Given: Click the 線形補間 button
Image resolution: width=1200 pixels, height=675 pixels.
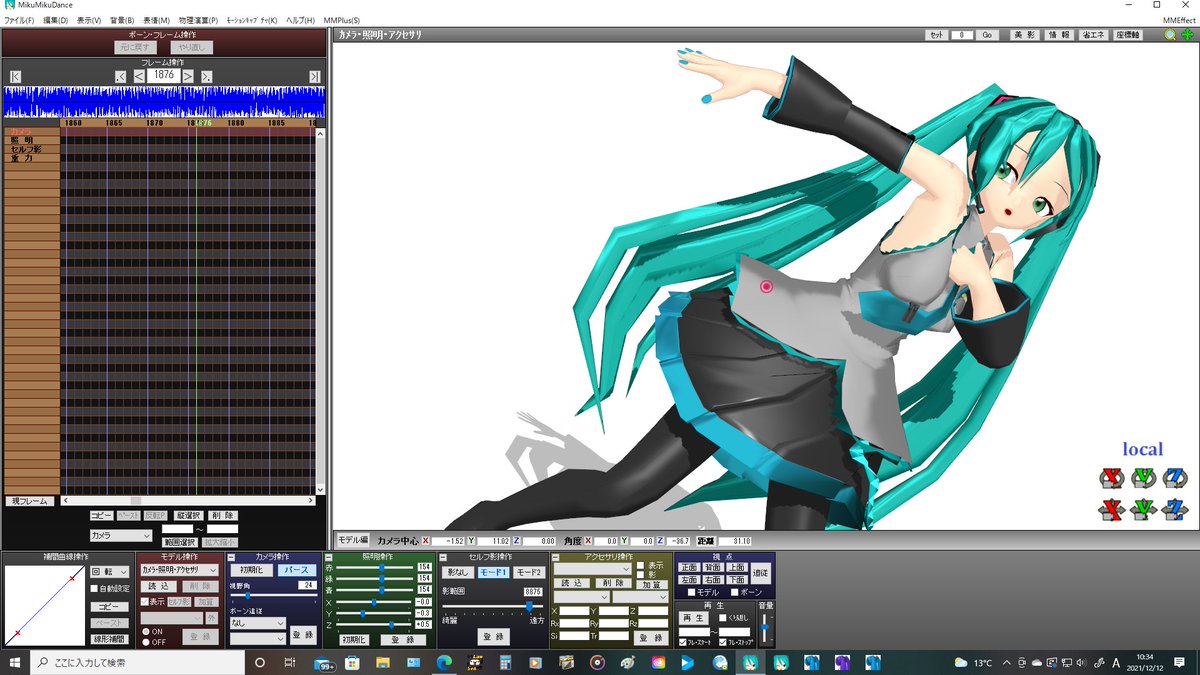Looking at the screenshot, I should click(109, 639).
